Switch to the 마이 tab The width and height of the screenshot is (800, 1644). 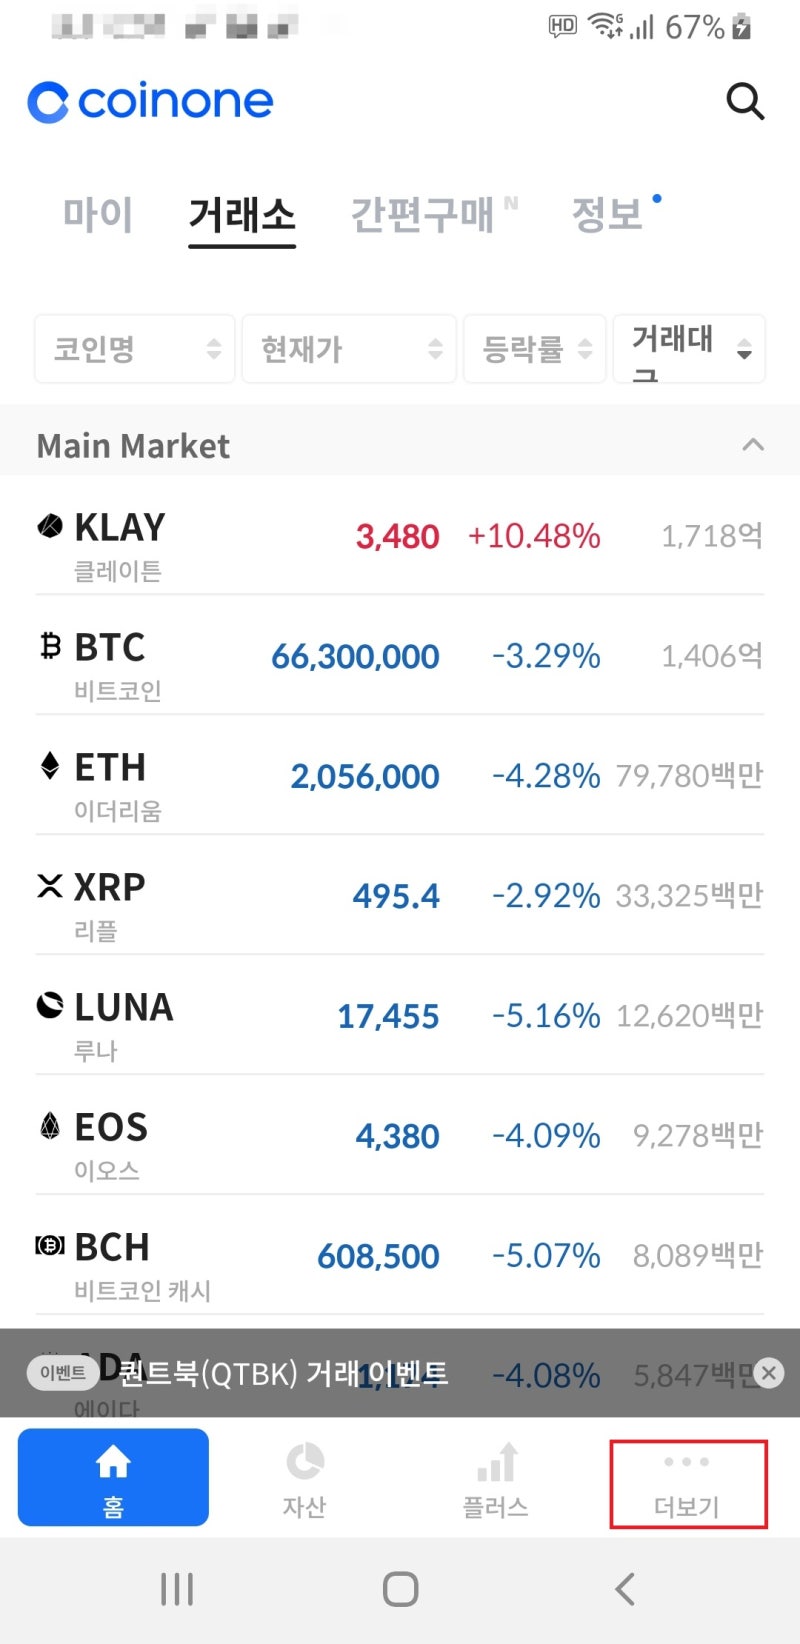tap(98, 215)
